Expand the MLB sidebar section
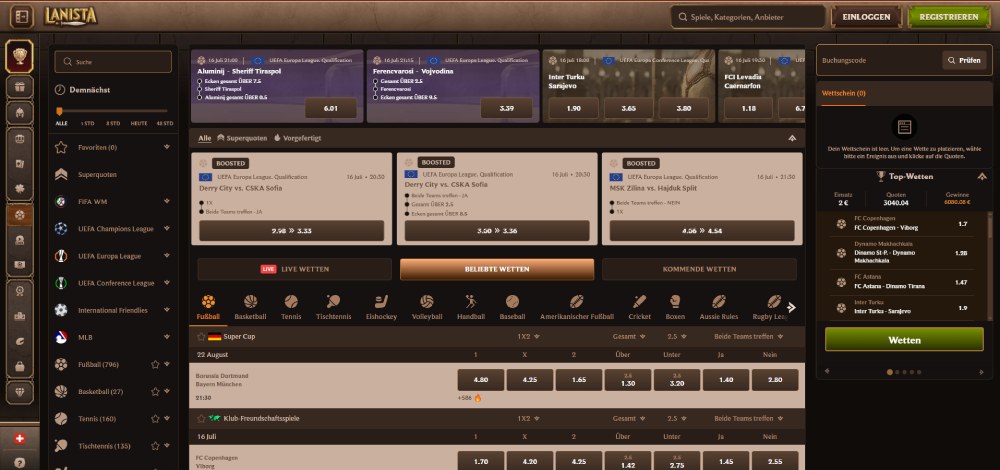Image resolution: width=1000 pixels, height=470 pixels. coord(166,337)
